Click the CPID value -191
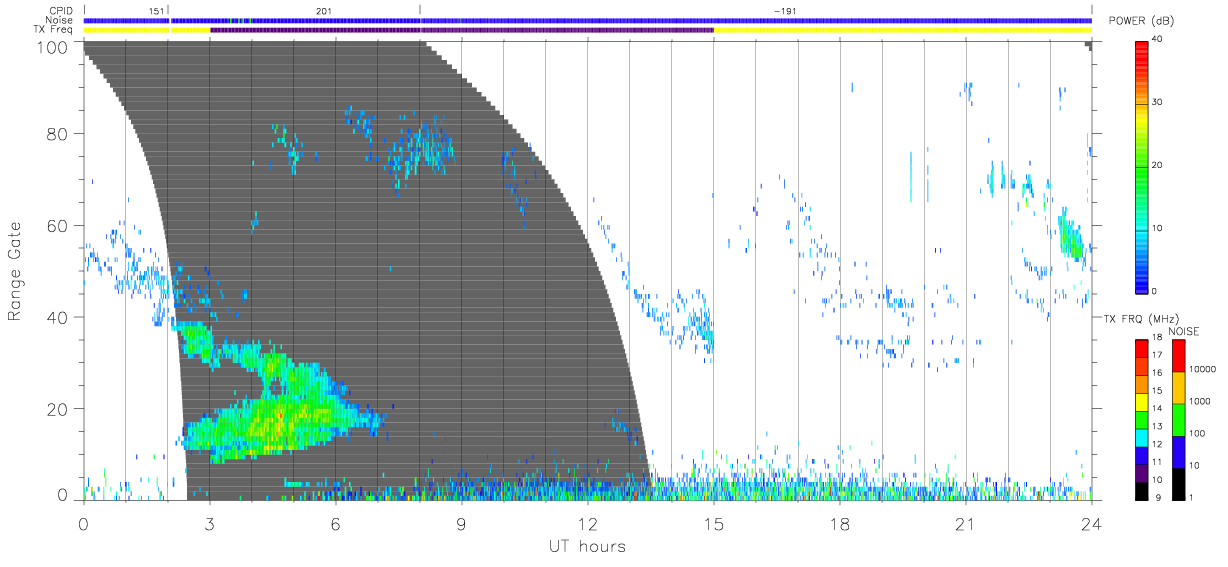 pyautogui.click(x=785, y=11)
